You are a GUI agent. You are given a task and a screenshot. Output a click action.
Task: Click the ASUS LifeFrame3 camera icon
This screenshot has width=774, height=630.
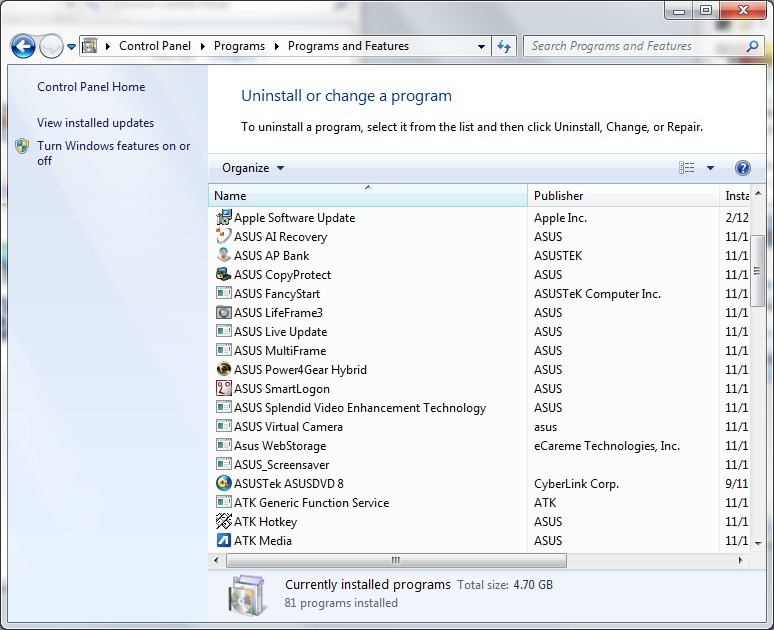(224, 312)
